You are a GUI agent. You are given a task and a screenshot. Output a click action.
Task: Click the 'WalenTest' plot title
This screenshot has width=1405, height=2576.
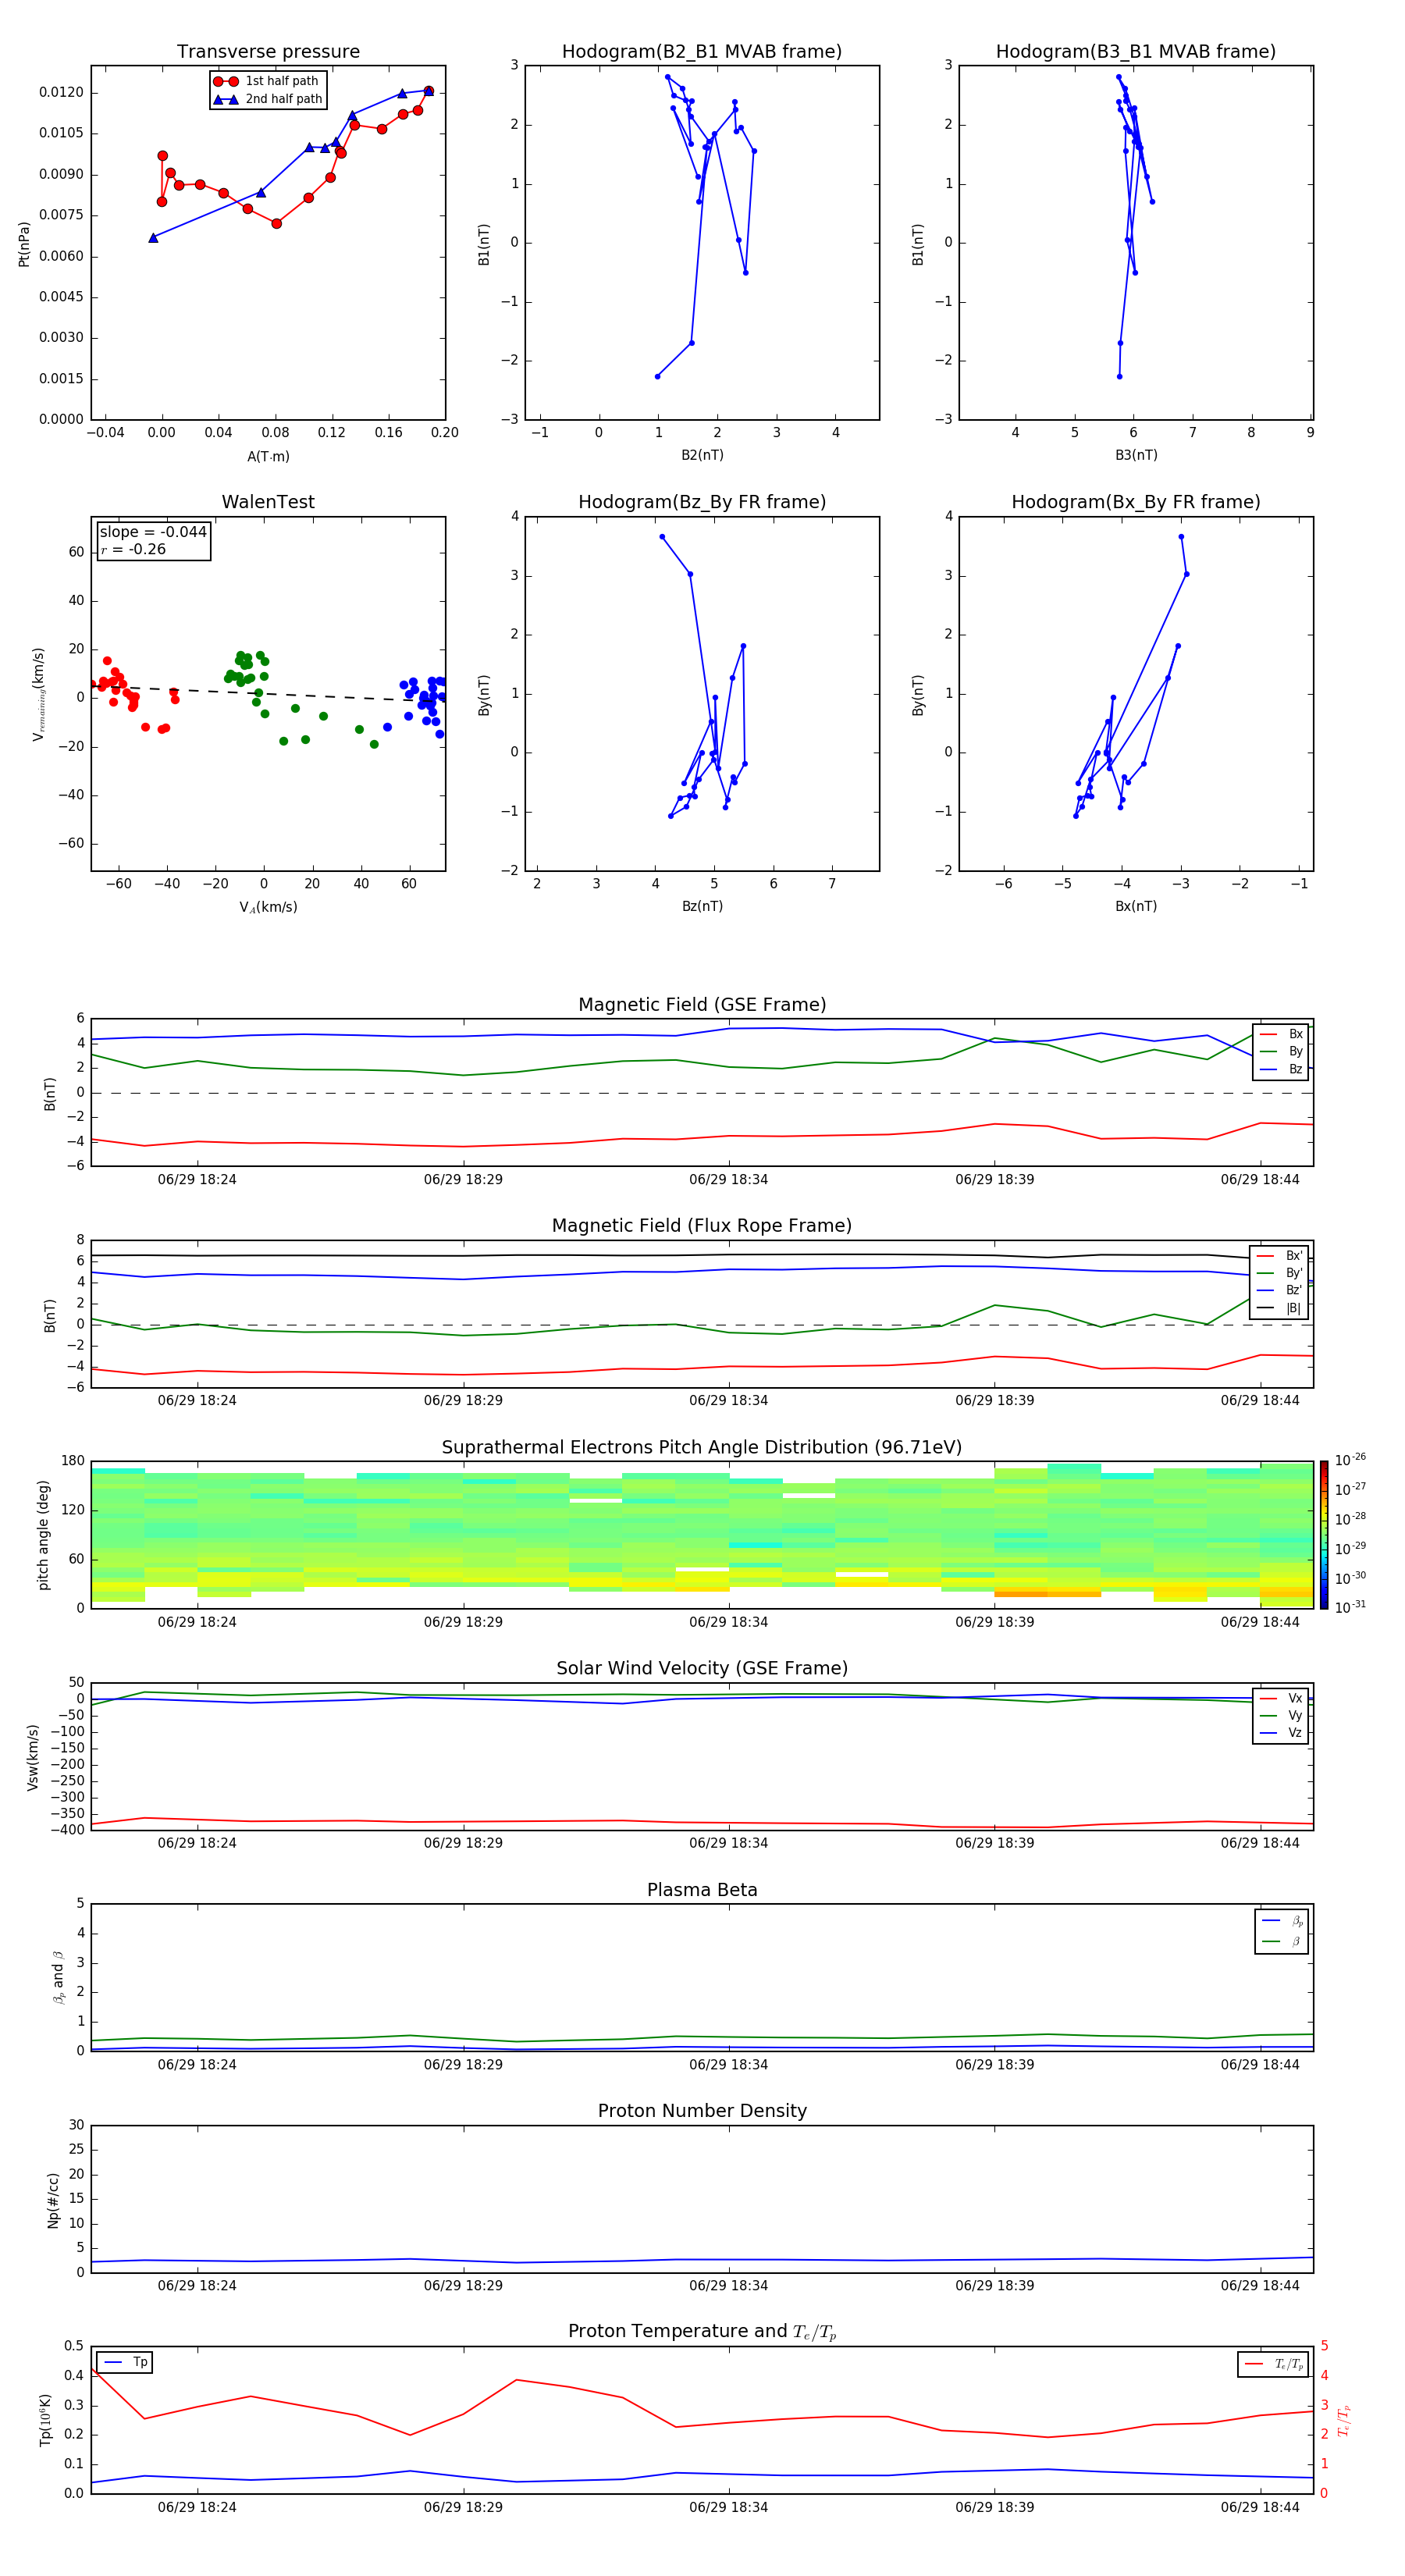coord(268,502)
